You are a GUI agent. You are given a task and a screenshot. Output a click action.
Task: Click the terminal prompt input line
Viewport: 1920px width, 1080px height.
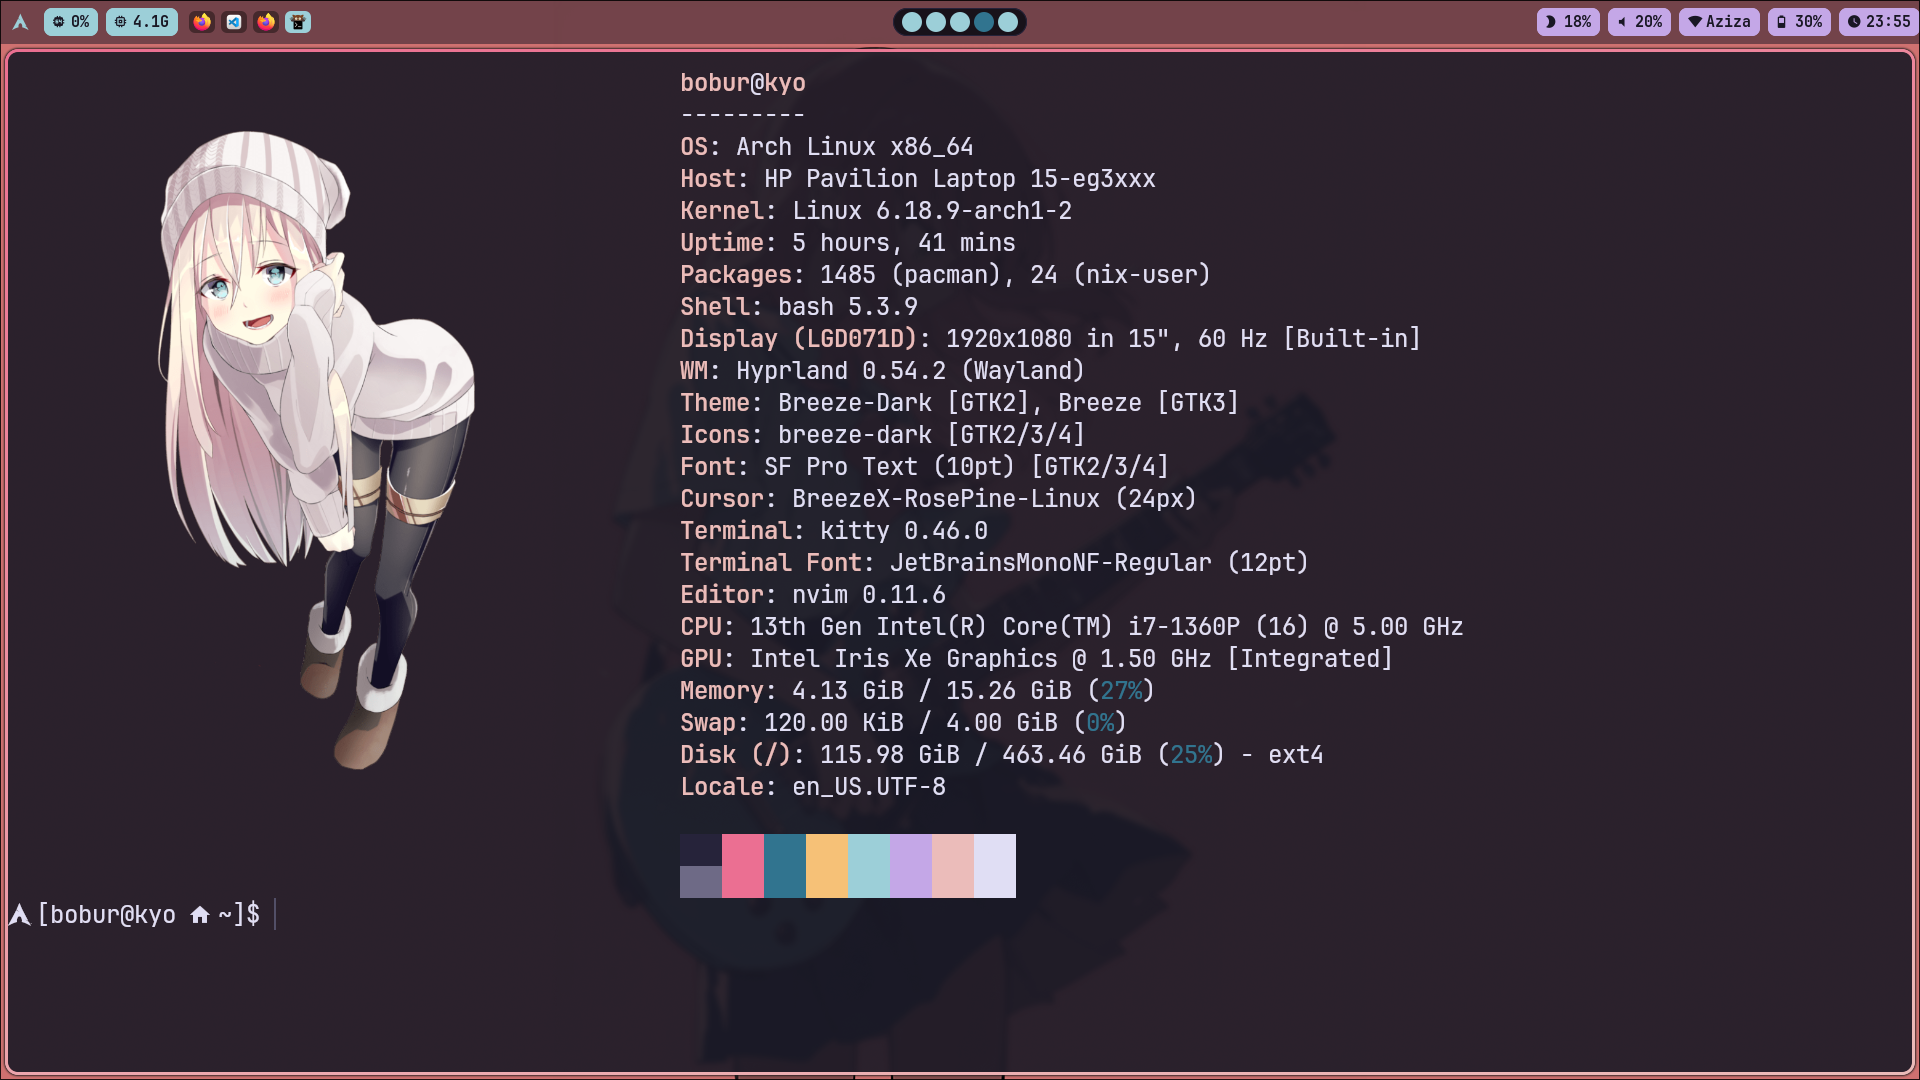pos(275,913)
